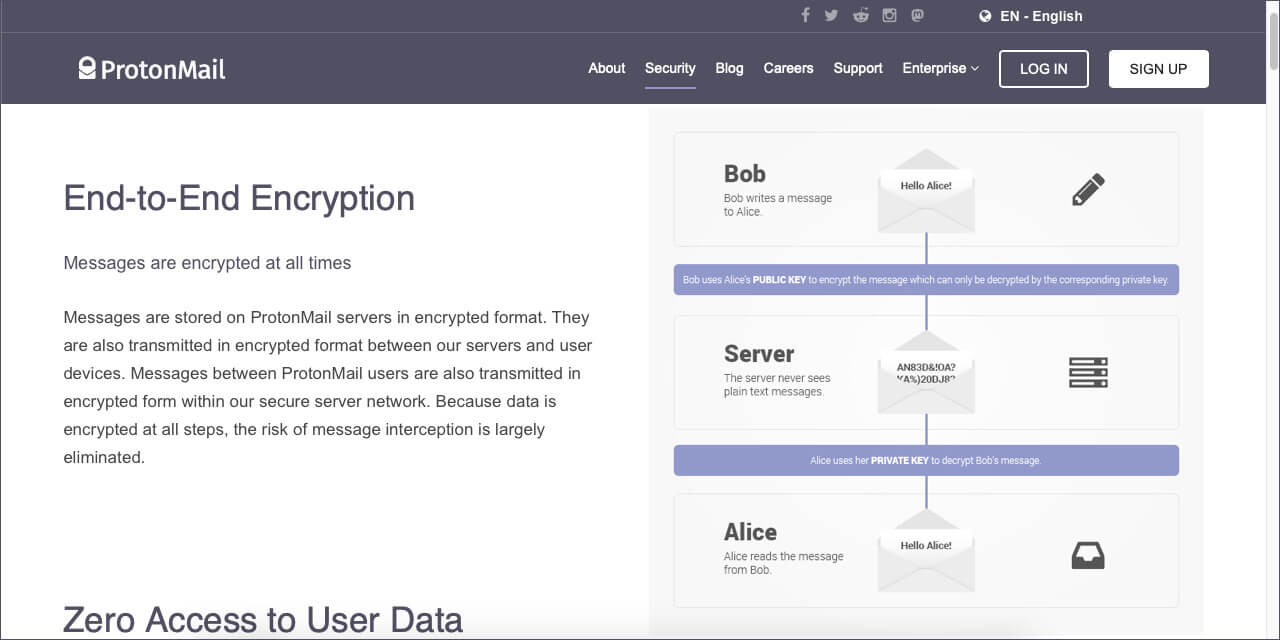Go to homepage via ProtonMail logo
Image resolution: width=1280 pixels, height=640 pixels.
coord(152,68)
